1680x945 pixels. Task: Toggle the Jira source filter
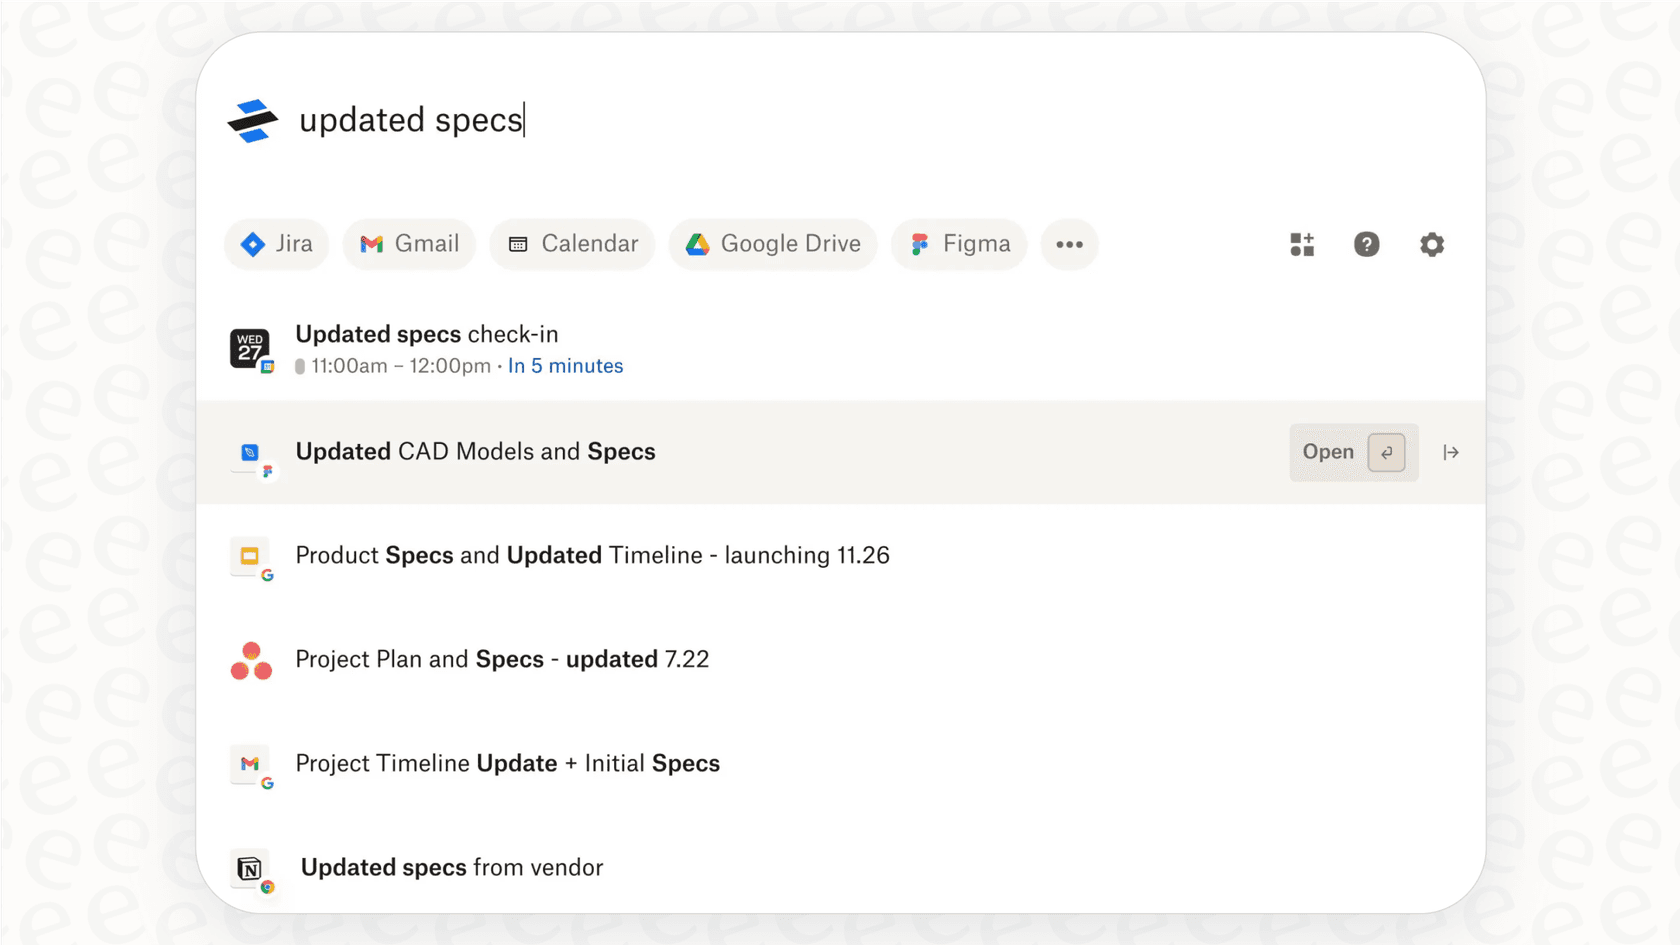tap(276, 244)
